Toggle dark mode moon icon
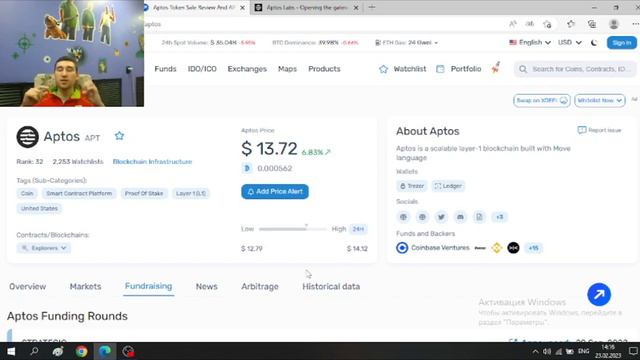This screenshot has width=640, height=360. point(594,42)
